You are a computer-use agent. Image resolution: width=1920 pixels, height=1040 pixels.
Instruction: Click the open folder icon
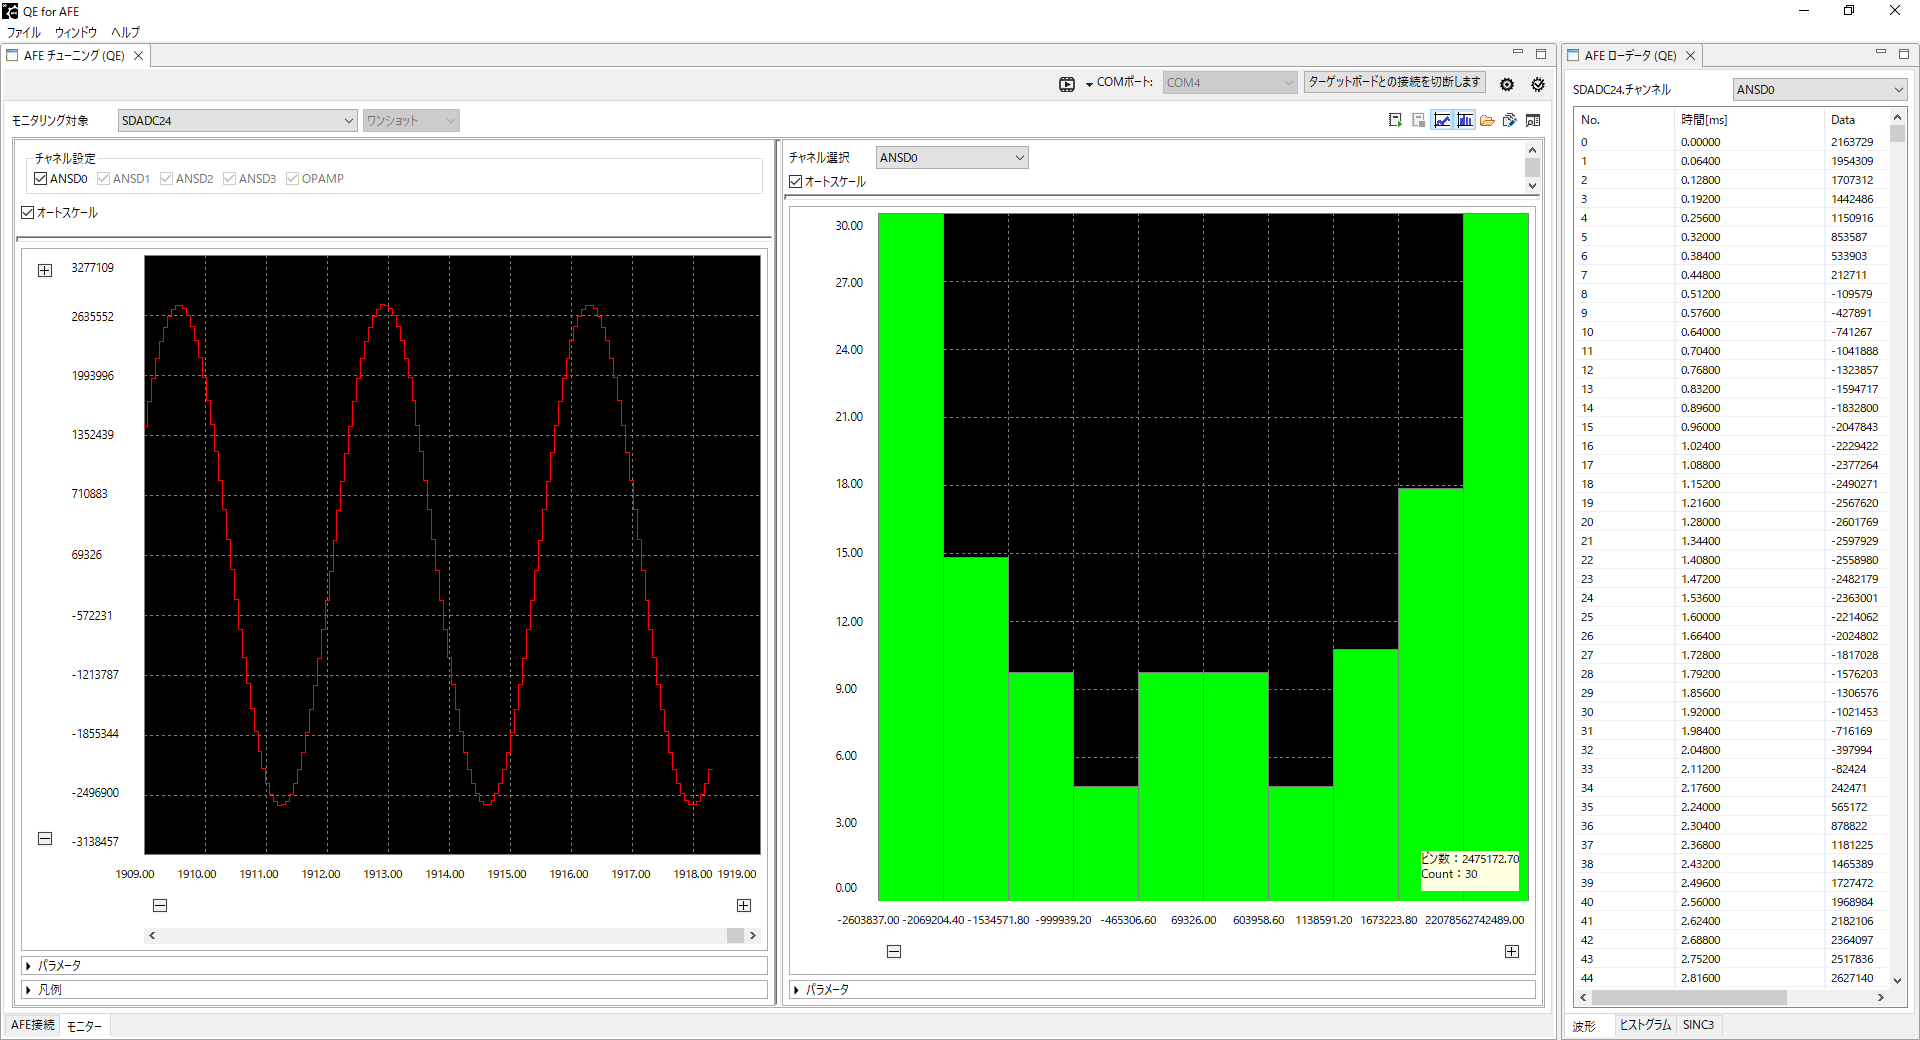tap(1487, 120)
